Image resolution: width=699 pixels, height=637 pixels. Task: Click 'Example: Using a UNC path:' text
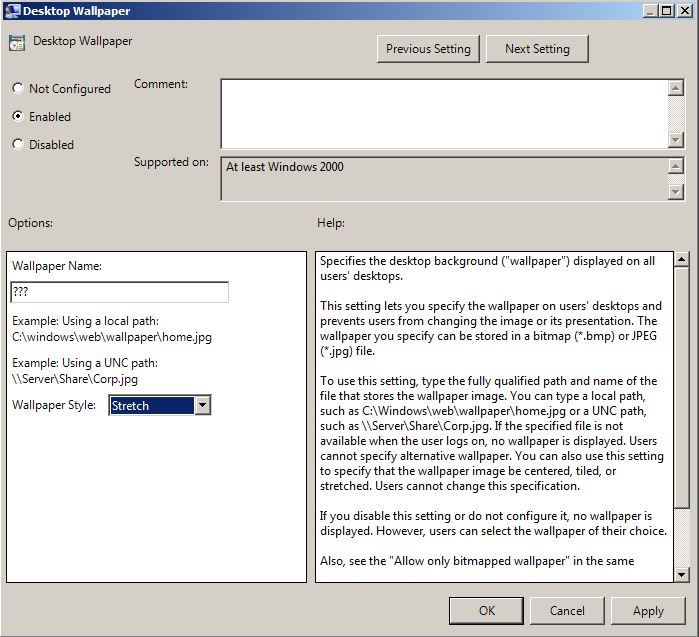pyautogui.click(x=85, y=363)
